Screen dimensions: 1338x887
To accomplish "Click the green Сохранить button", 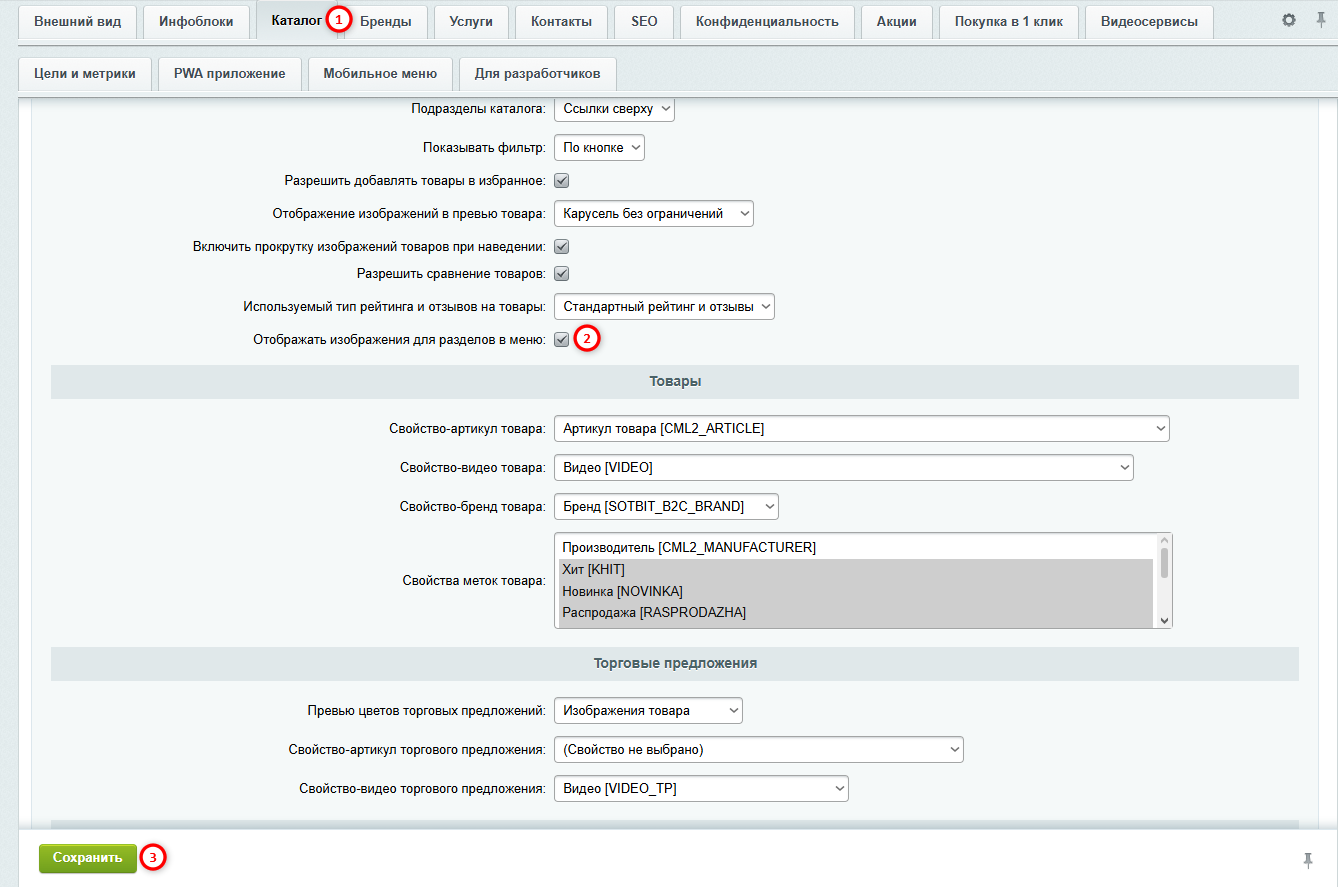I will tap(88, 858).
